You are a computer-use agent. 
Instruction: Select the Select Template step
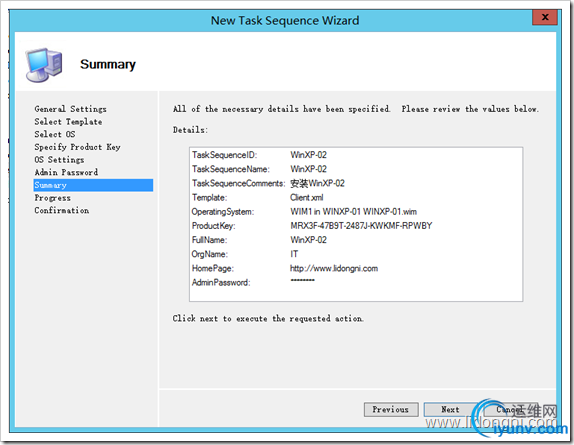[68, 121]
